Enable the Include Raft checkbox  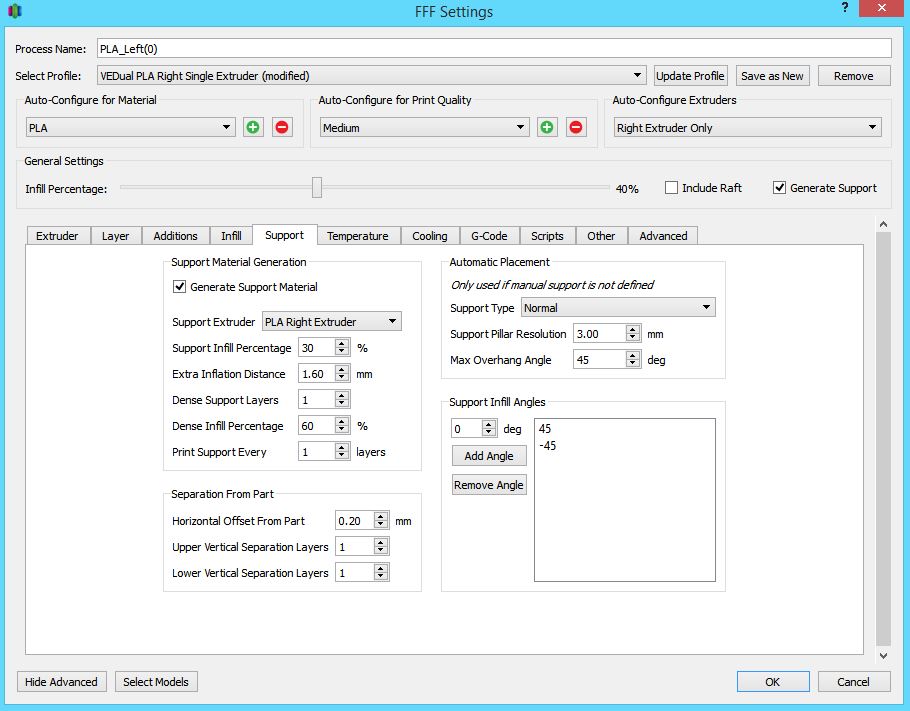pyautogui.click(x=672, y=188)
